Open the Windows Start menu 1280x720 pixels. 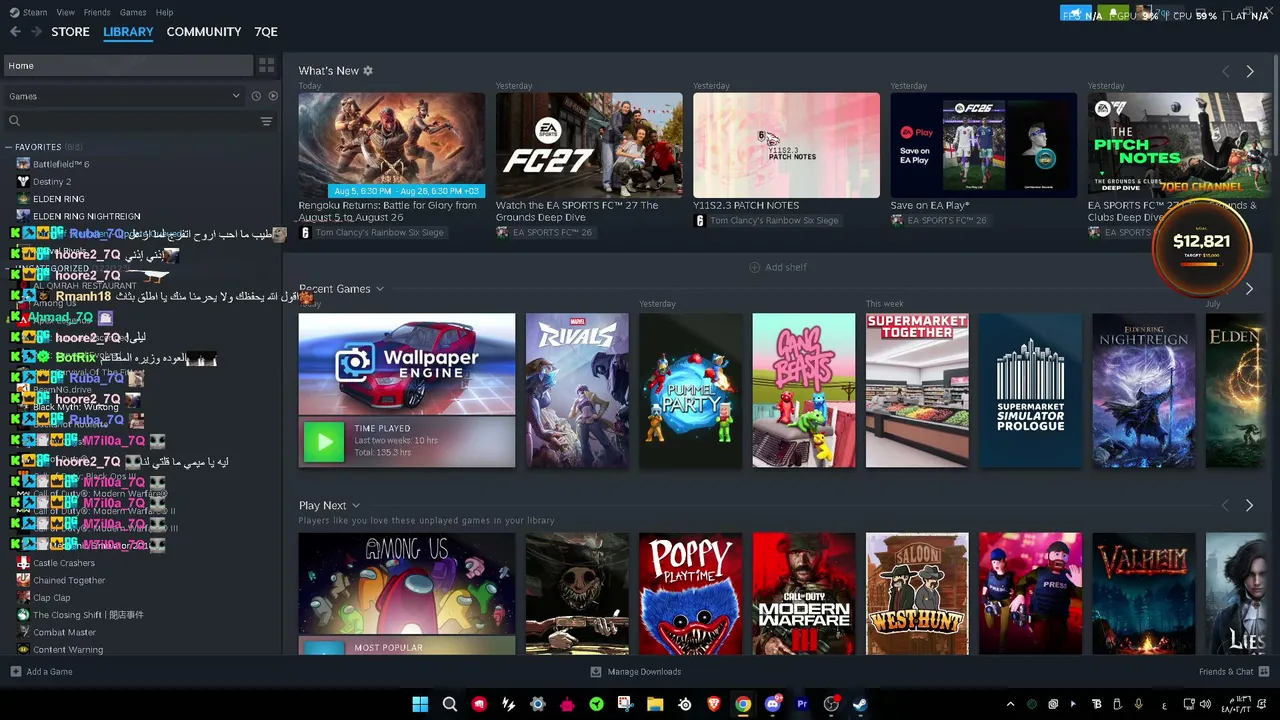coord(420,704)
